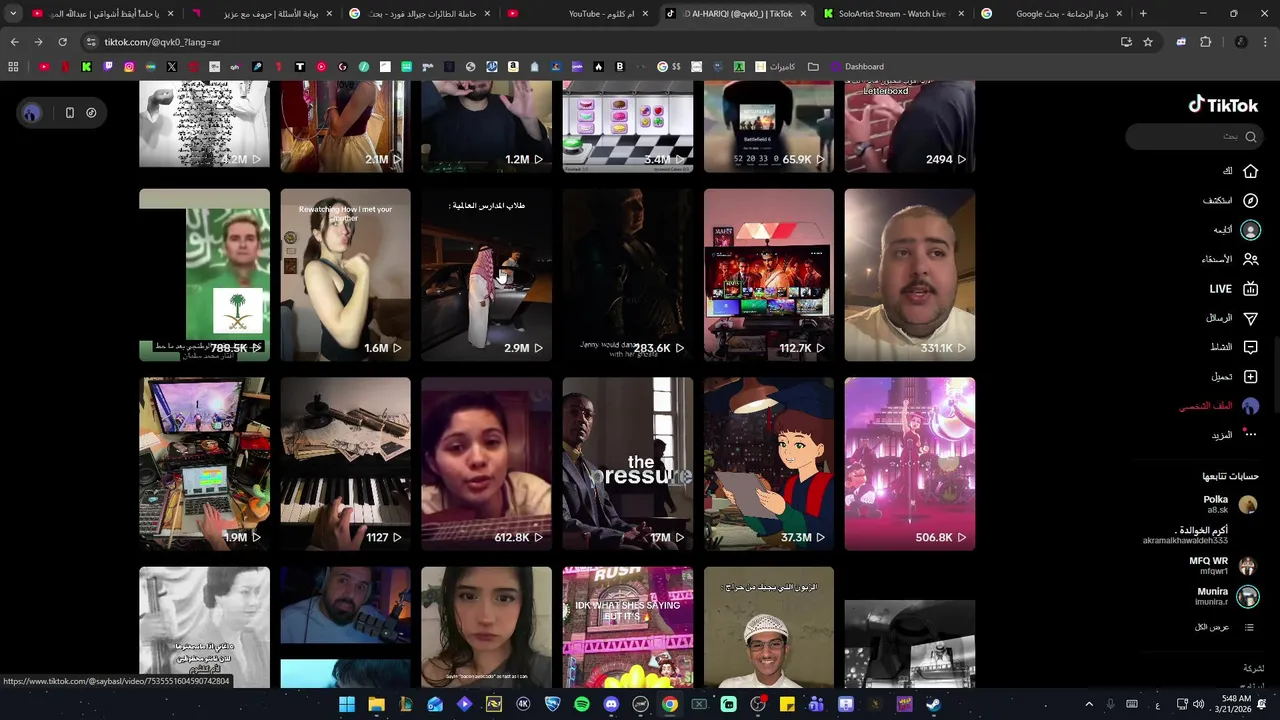Open the LIVE section icon

[x=1250, y=289]
